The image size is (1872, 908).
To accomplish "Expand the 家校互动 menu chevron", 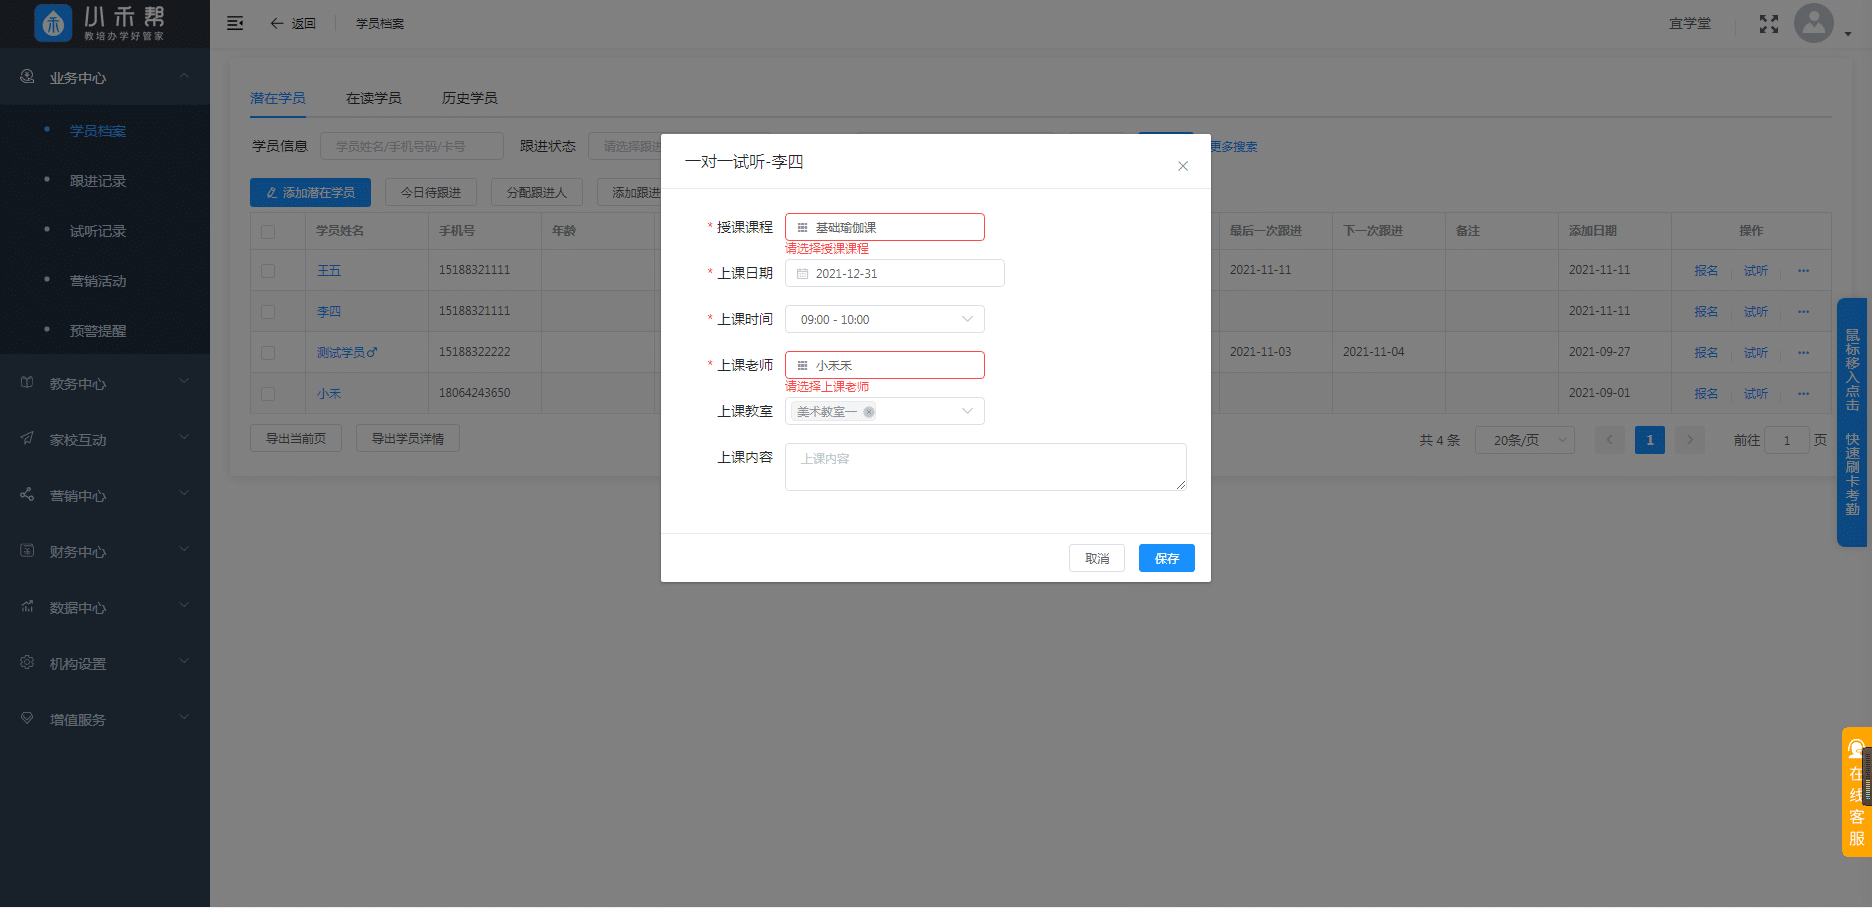I will 184,438.
